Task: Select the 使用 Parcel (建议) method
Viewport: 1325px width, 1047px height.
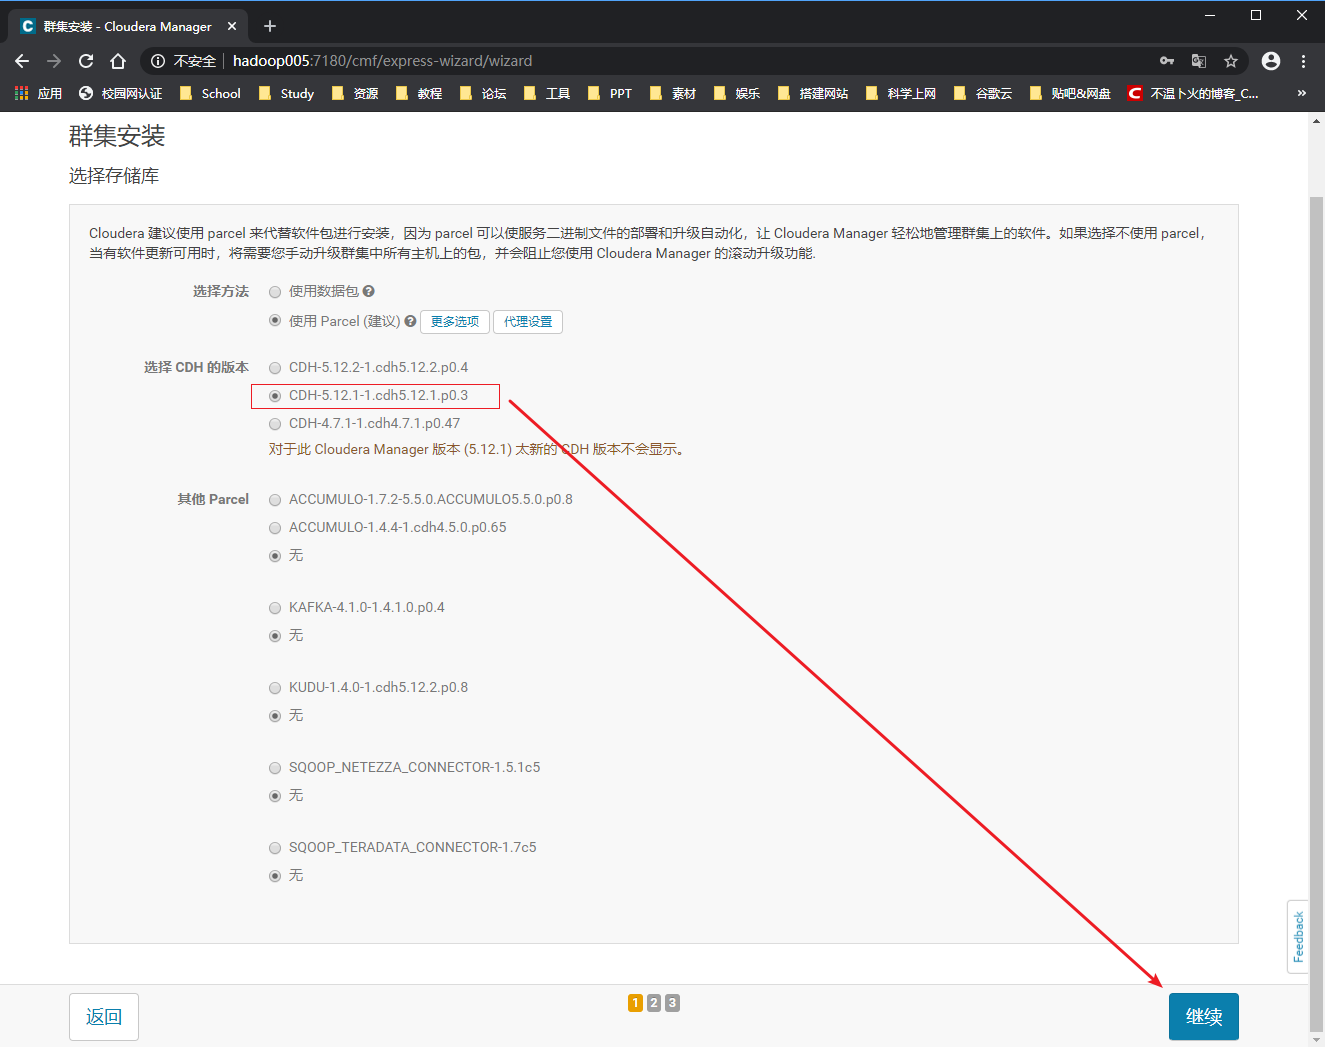Action: point(275,321)
